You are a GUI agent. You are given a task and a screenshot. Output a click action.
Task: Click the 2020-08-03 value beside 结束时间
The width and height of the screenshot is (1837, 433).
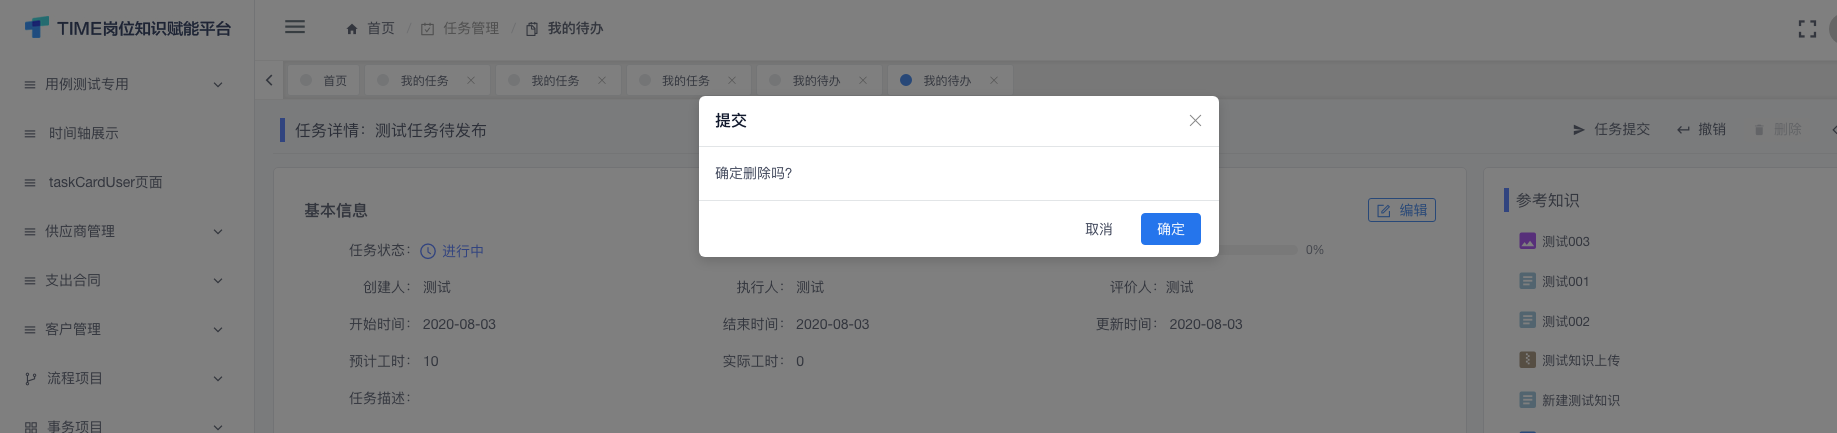point(832,324)
